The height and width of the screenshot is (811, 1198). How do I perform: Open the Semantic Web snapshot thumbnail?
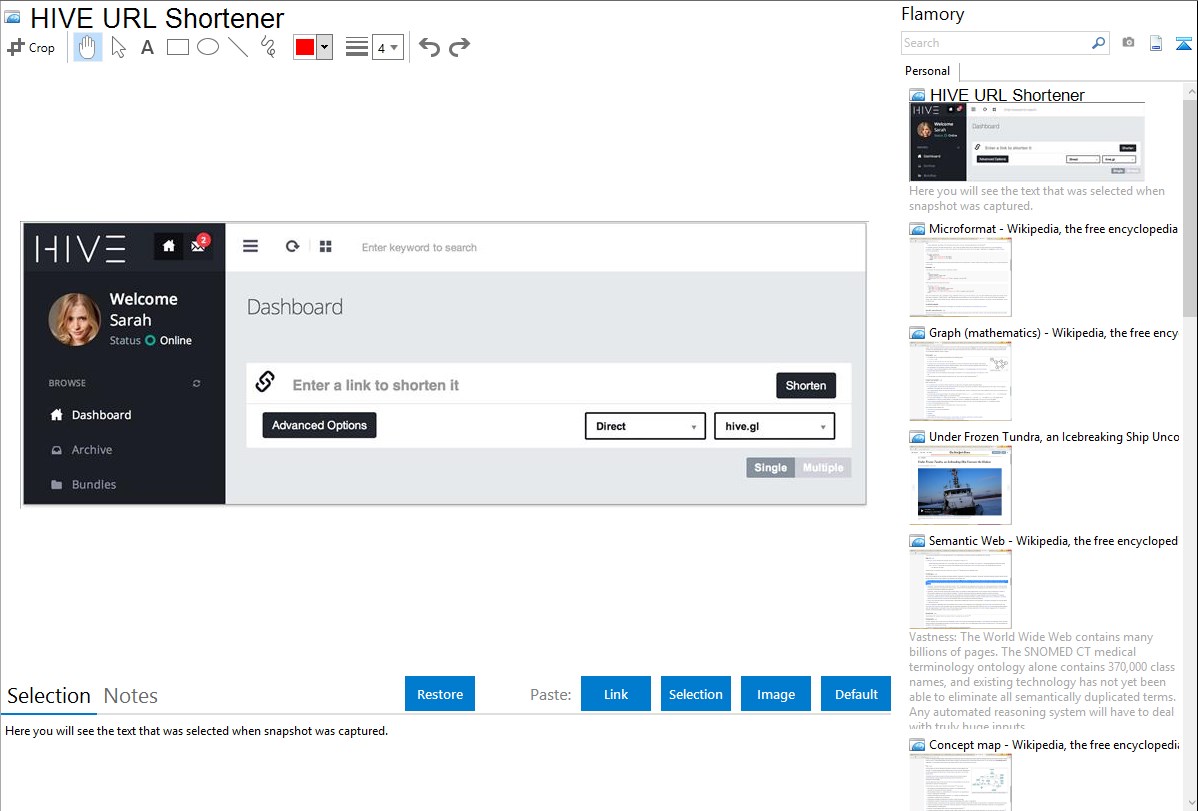point(960,589)
